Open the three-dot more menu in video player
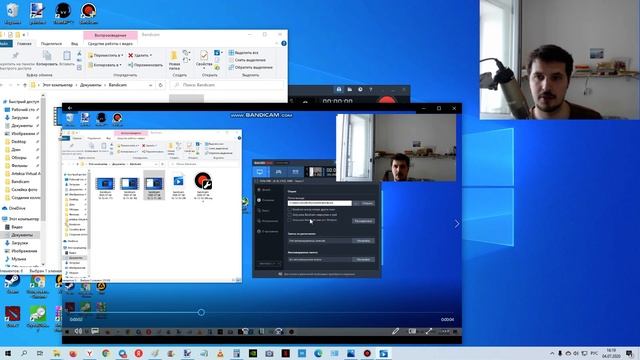The width and height of the screenshot is (640, 360). (x=445, y=331)
